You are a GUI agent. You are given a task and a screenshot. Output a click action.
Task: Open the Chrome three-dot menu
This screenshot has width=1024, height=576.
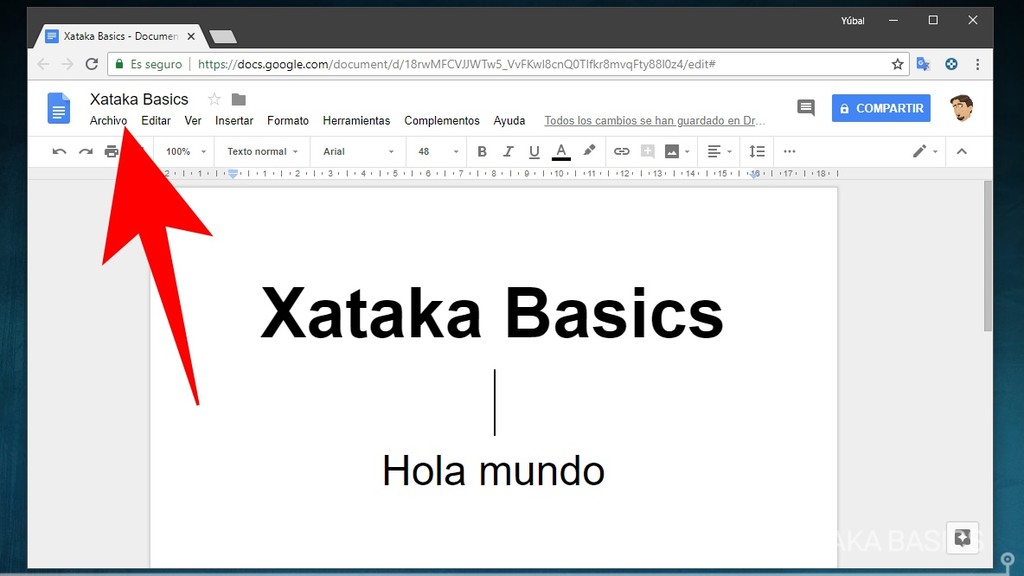pos(978,64)
